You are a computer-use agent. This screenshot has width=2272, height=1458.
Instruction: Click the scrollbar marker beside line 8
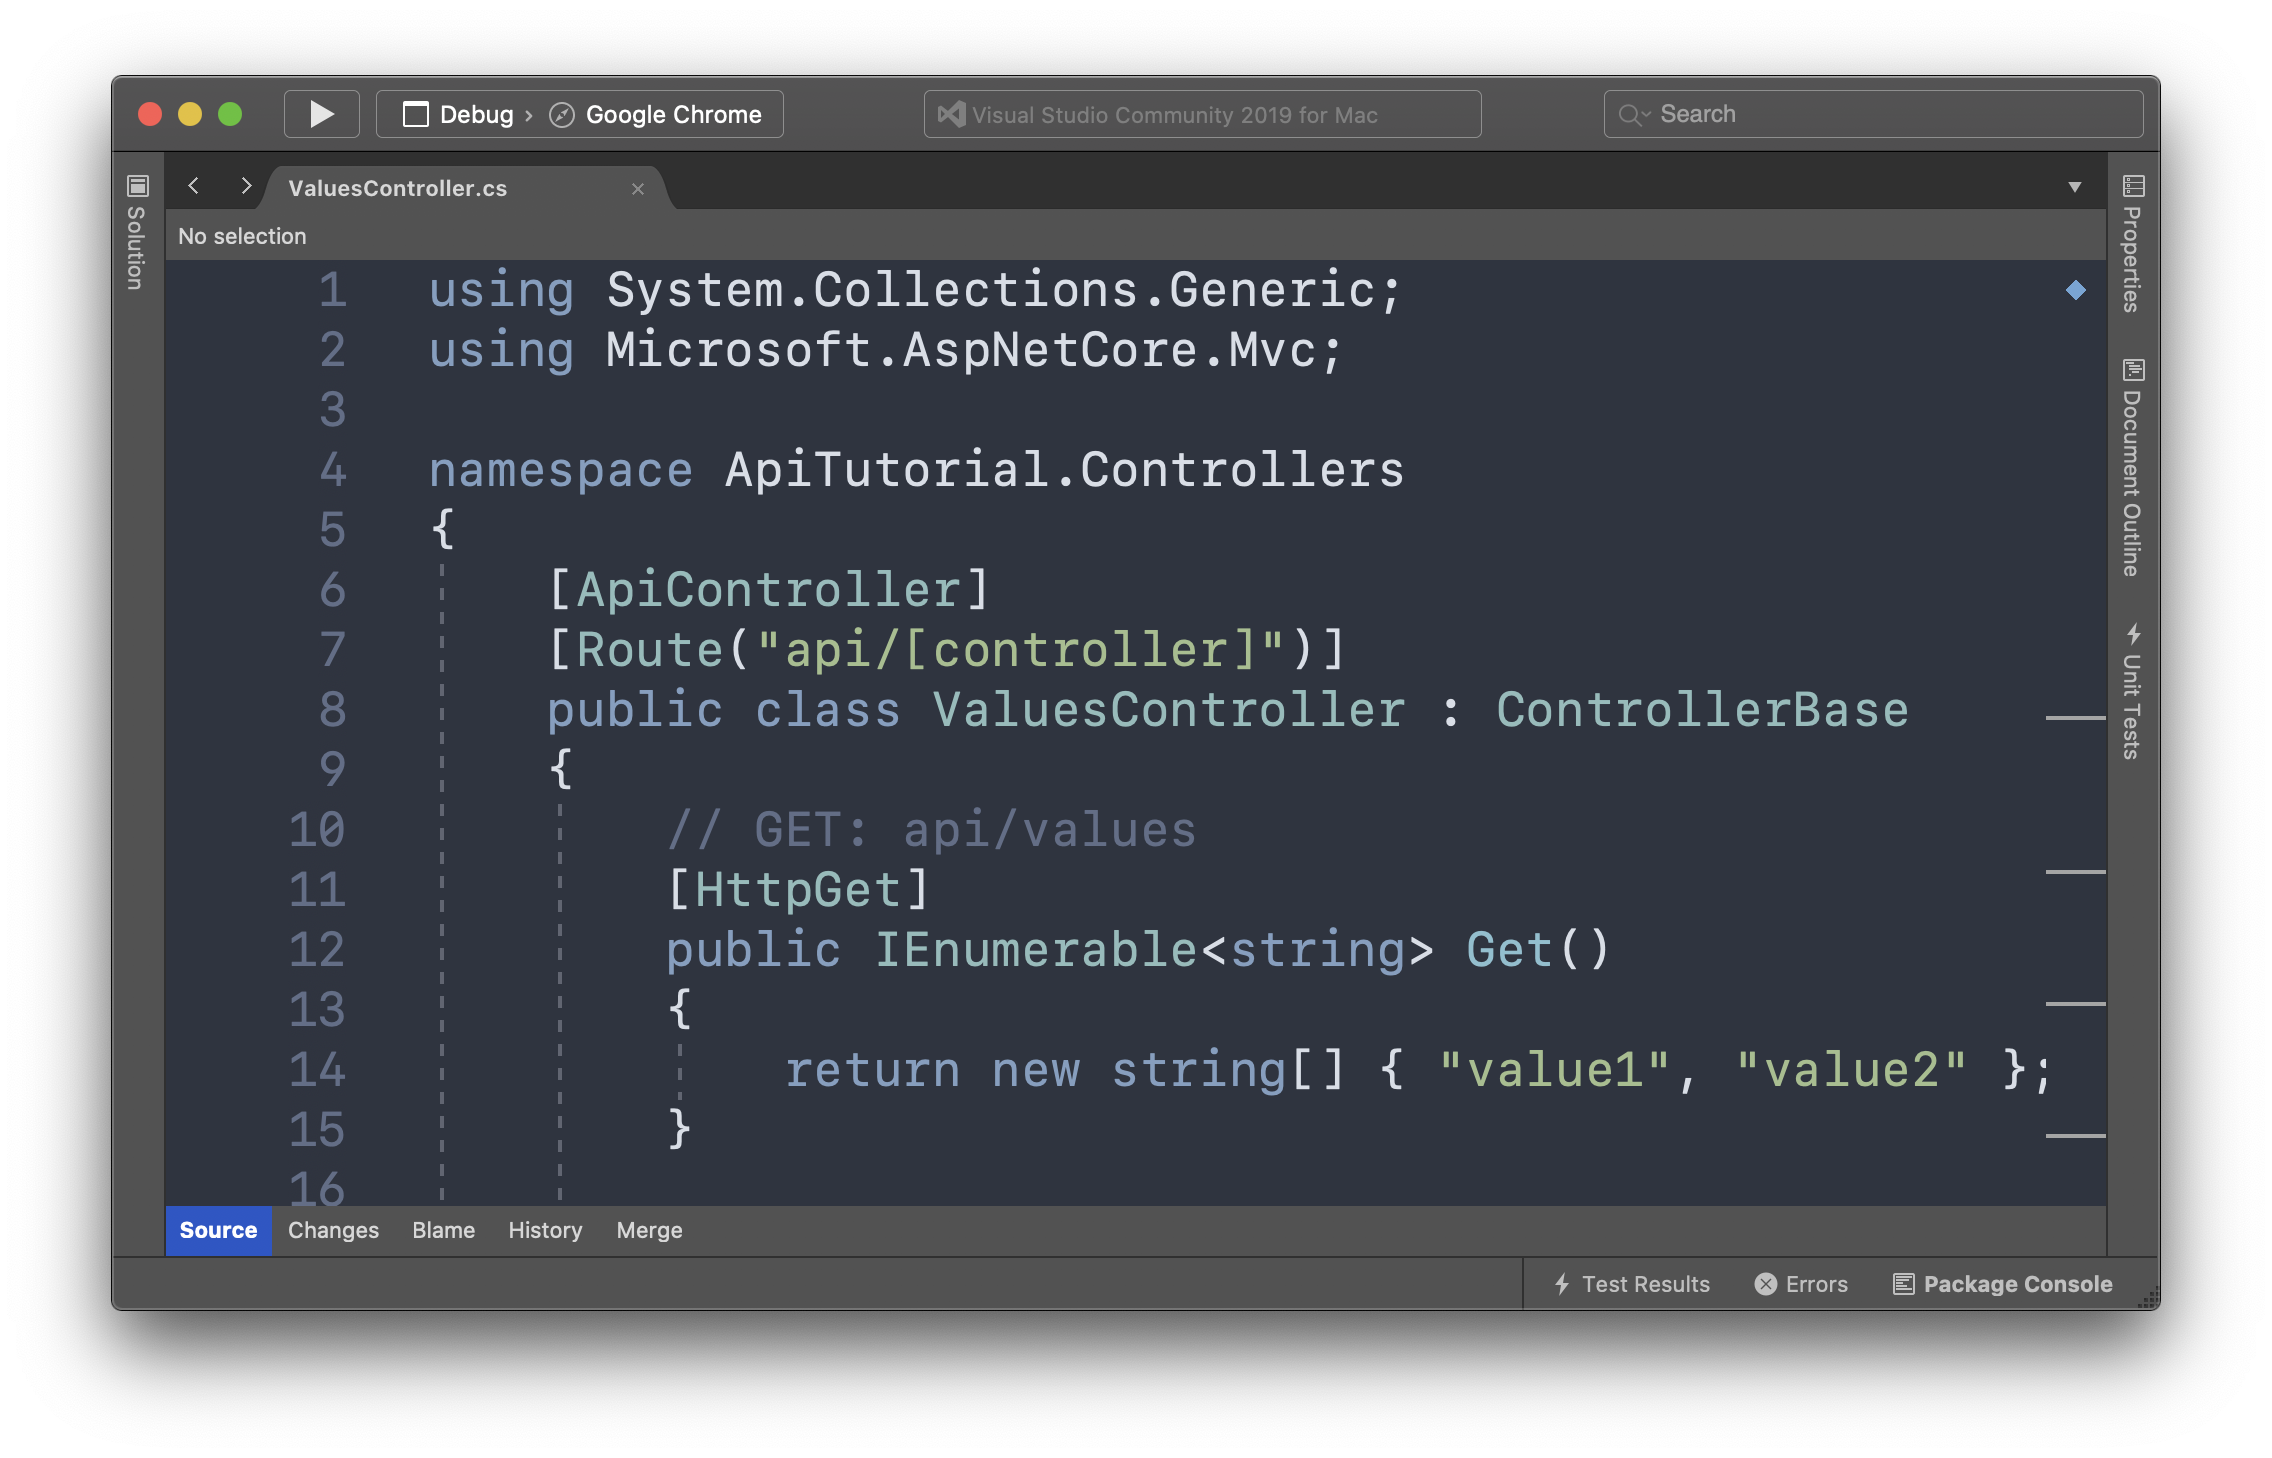(x=2076, y=717)
